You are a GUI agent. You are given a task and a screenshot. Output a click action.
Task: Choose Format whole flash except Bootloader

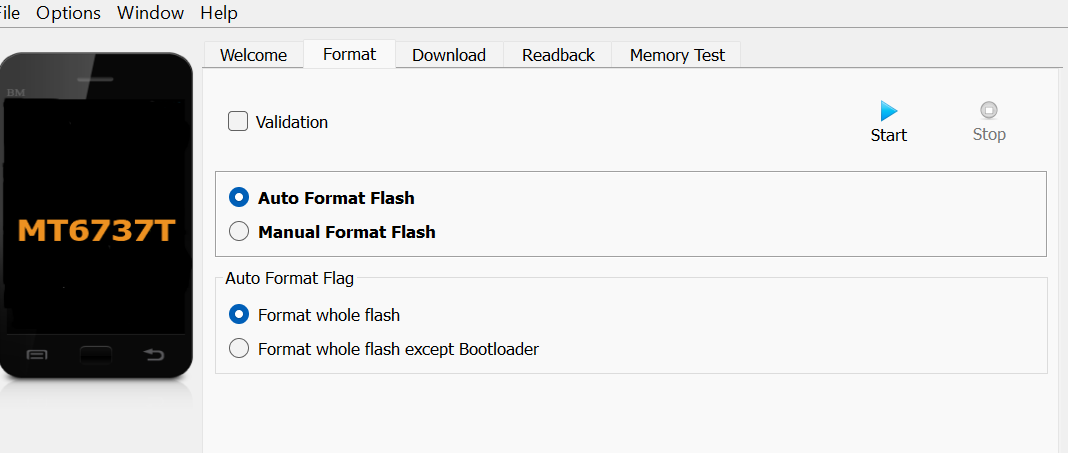click(x=239, y=349)
